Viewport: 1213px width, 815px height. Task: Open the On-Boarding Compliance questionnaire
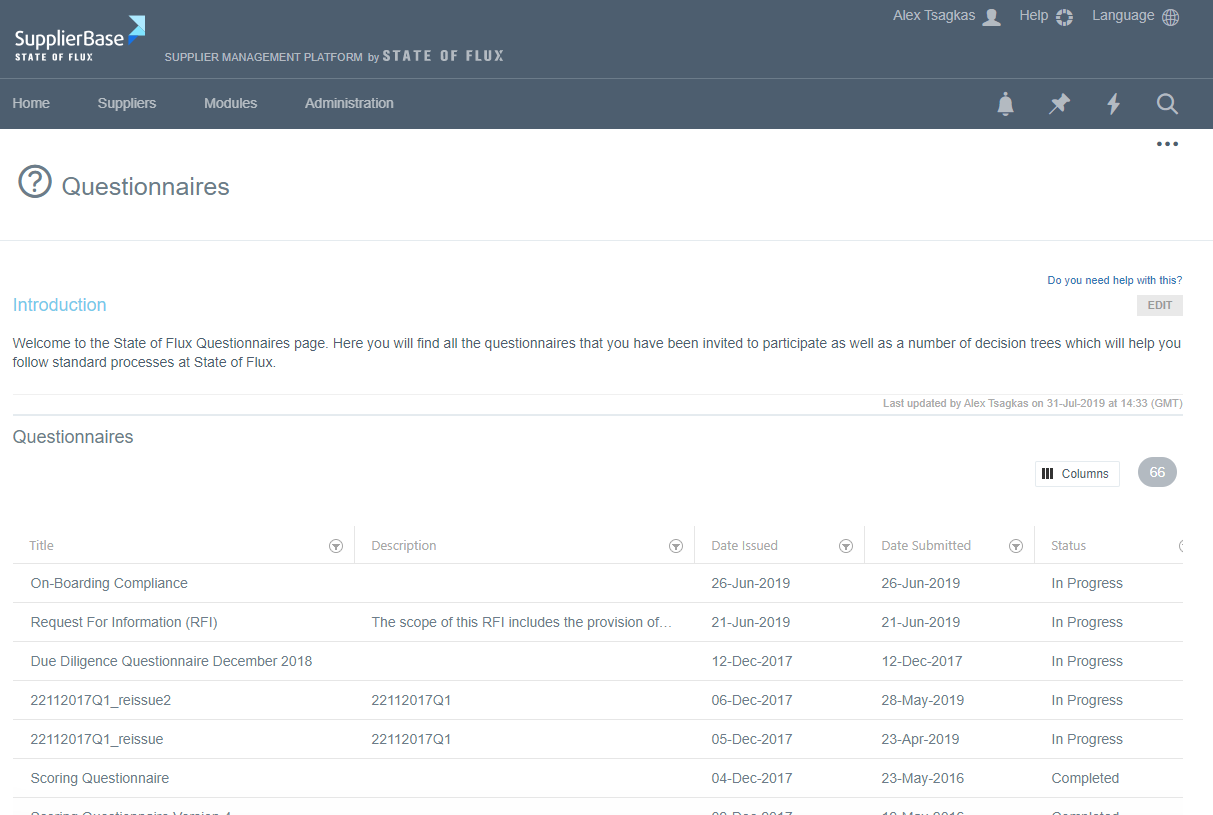(109, 583)
